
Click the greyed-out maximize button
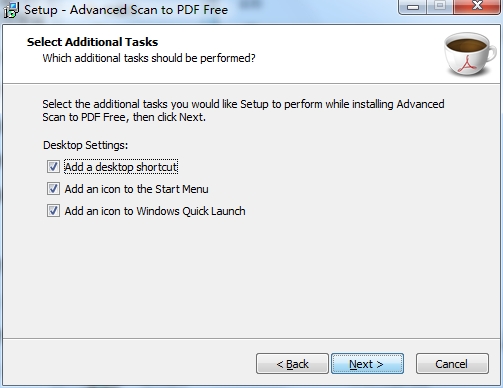(x=440, y=6)
